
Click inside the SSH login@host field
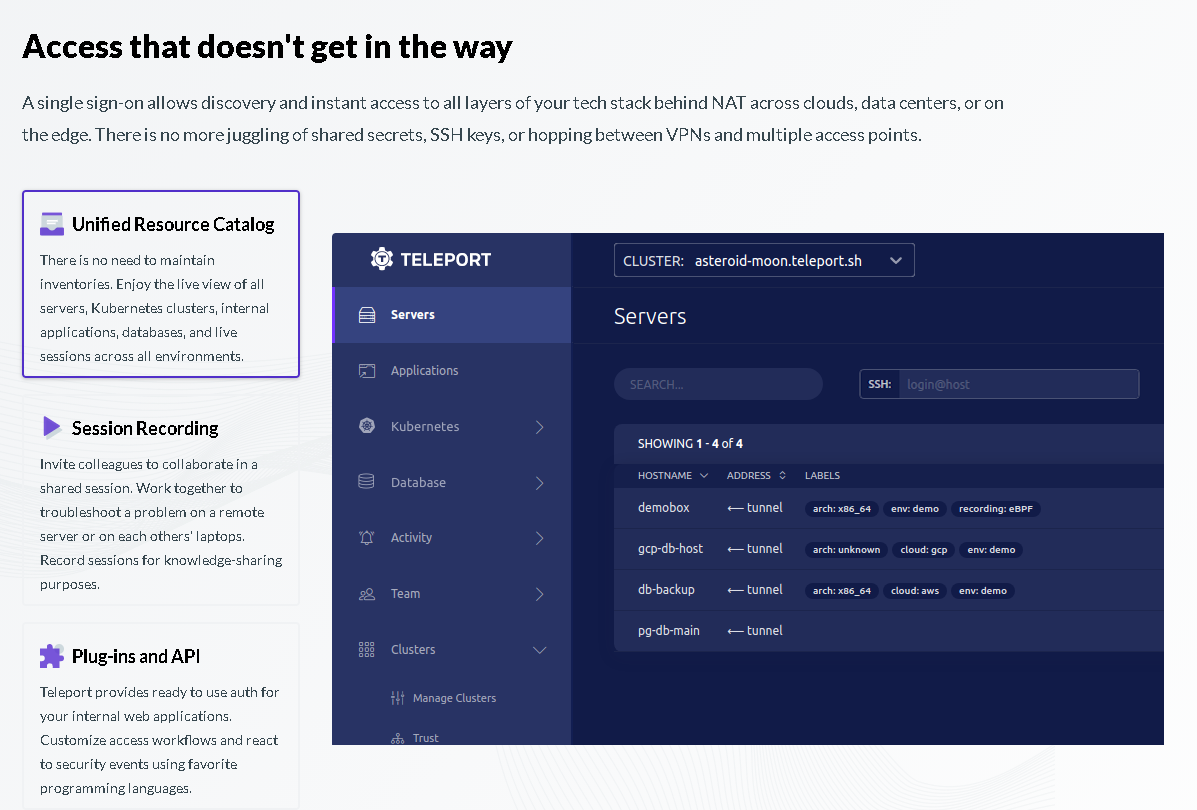[1020, 383]
